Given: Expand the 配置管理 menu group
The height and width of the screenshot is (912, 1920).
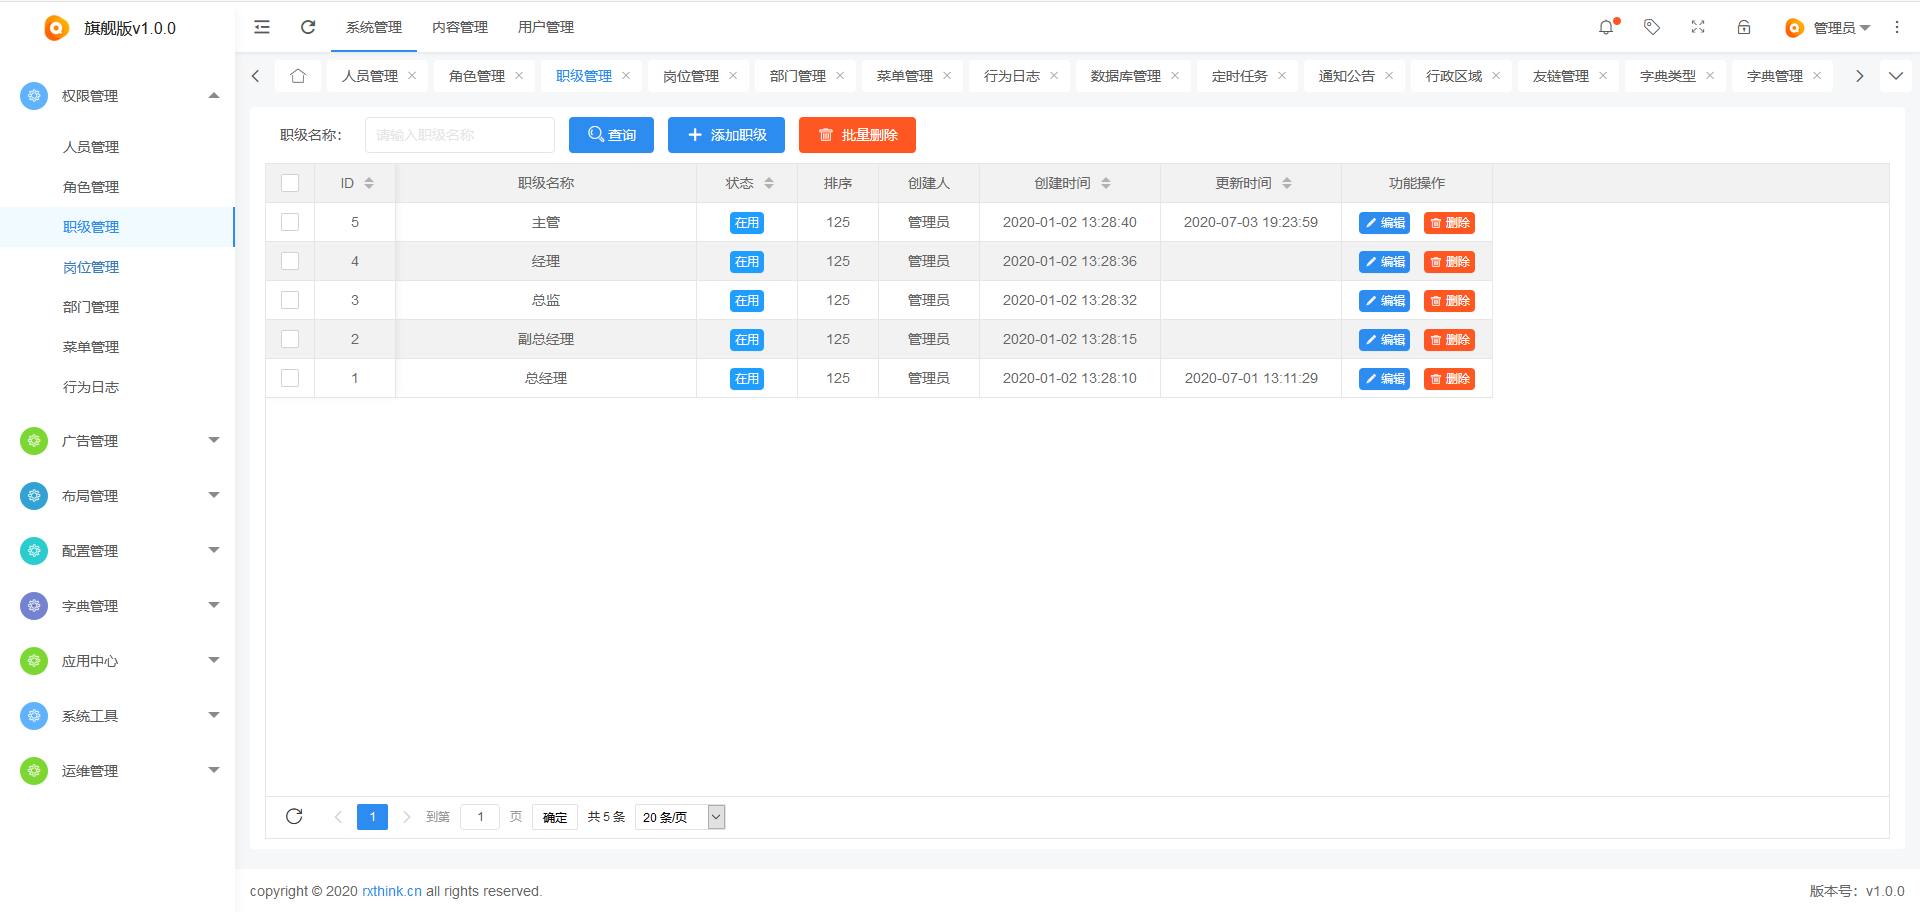Looking at the screenshot, I should pos(214,550).
